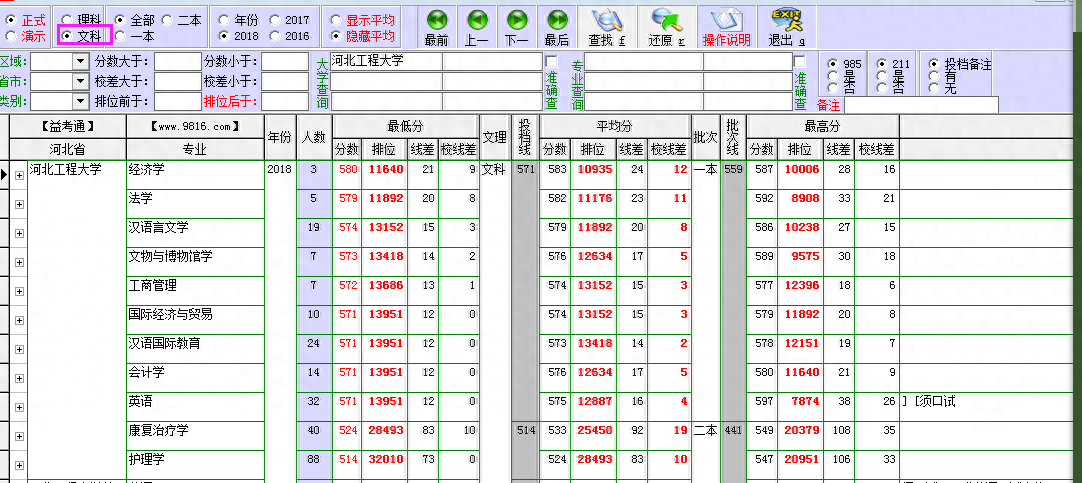
Task: Click university search field containing 河北工程大学
Action: coord(386,62)
